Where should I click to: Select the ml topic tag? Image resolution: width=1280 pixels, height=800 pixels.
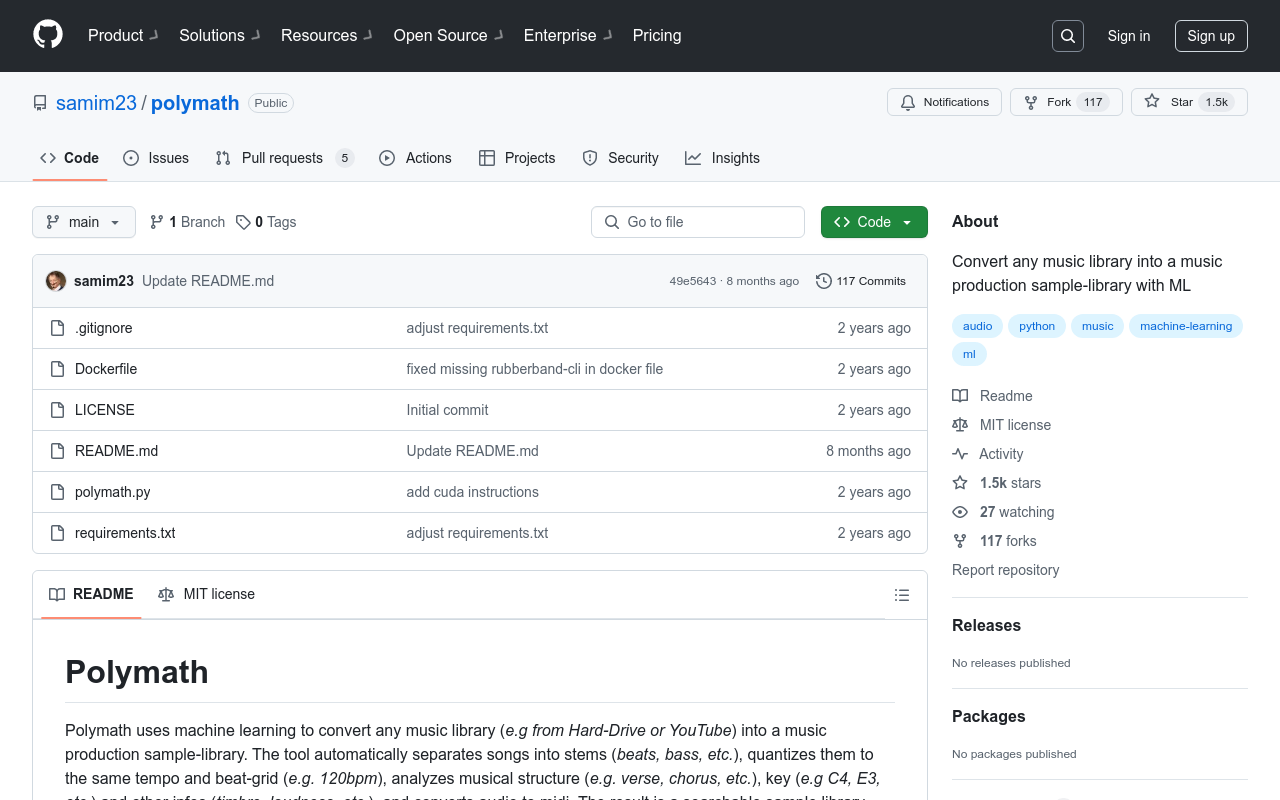coord(969,354)
